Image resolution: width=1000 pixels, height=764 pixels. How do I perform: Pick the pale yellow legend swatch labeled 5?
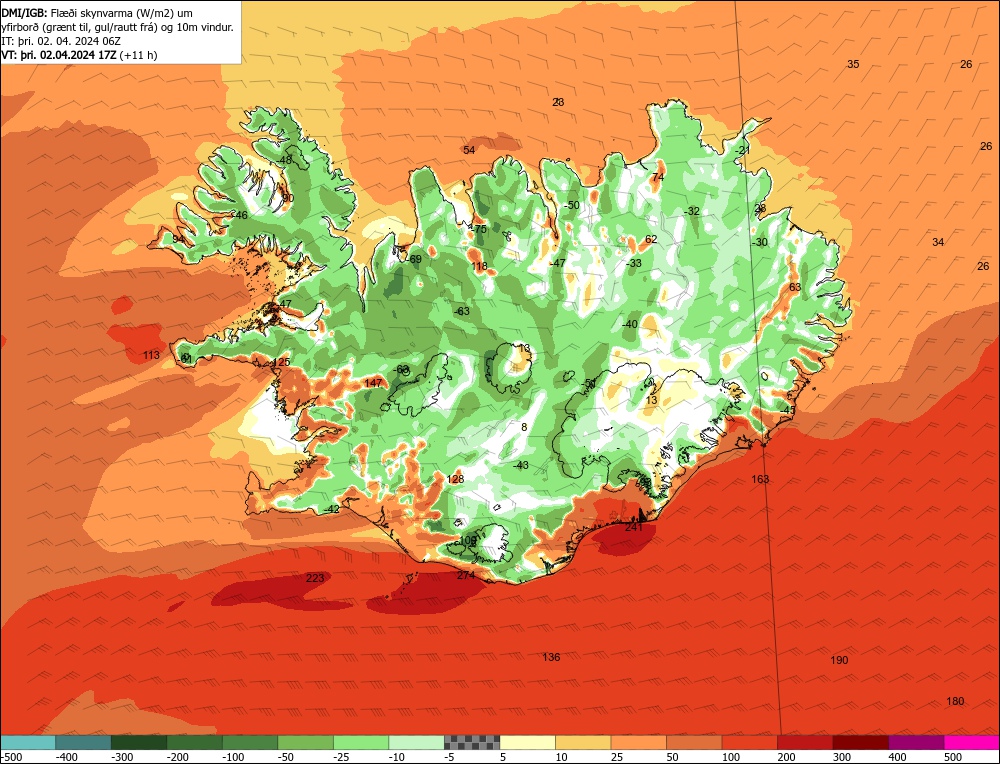[x=527, y=742]
